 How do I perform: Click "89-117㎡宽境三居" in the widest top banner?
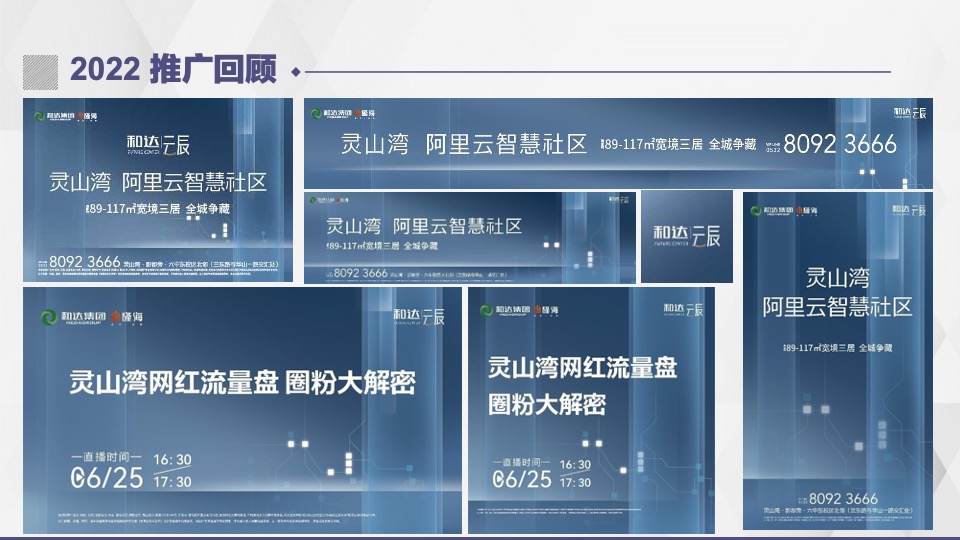point(651,144)
